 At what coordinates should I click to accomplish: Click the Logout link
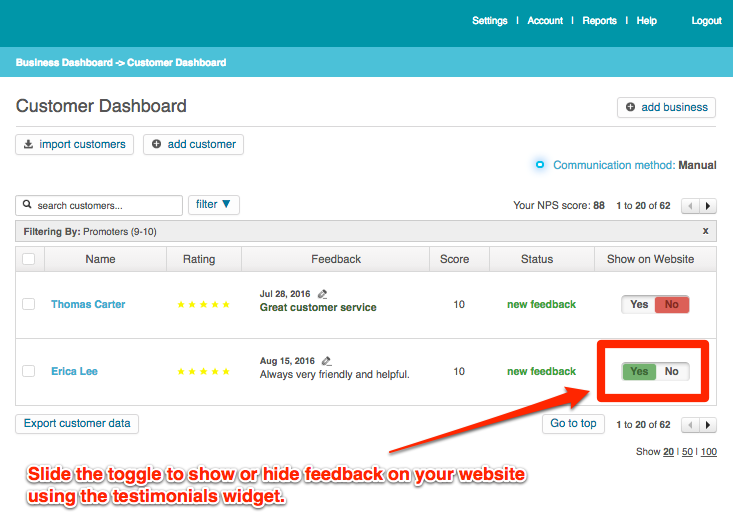point(706,21)
